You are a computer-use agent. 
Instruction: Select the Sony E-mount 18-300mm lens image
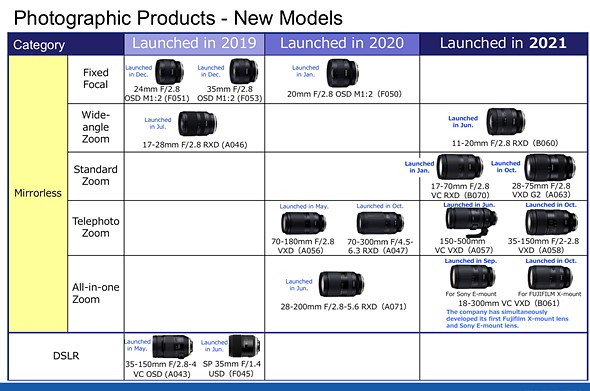(472, 277)
